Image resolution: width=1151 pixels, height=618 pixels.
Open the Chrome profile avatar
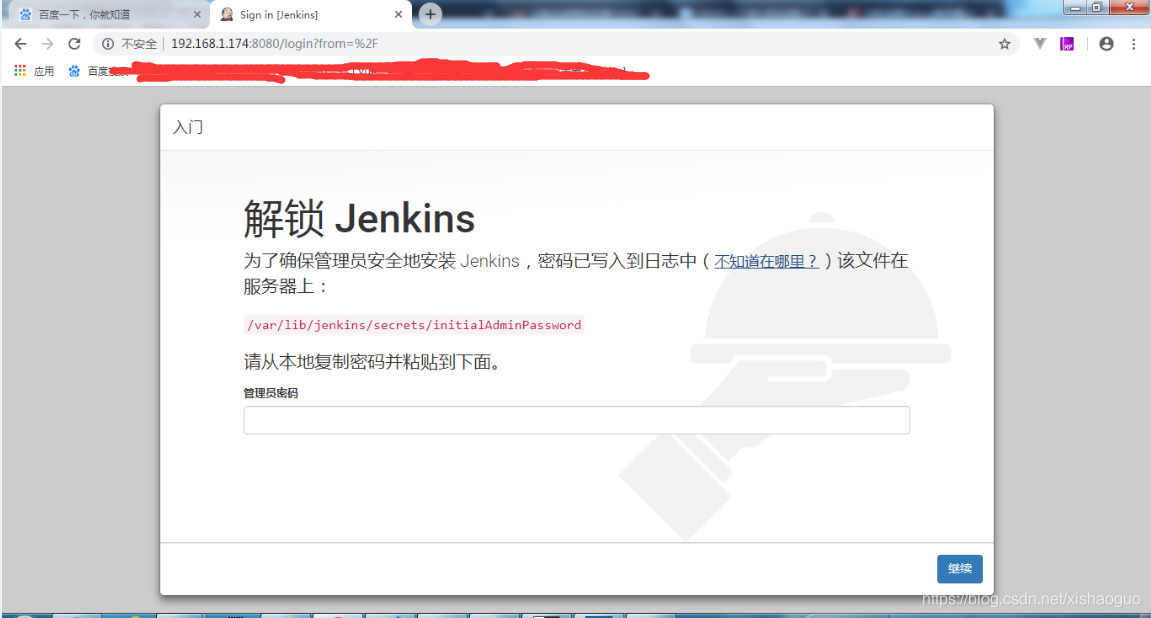click(x=1106, y=44)
